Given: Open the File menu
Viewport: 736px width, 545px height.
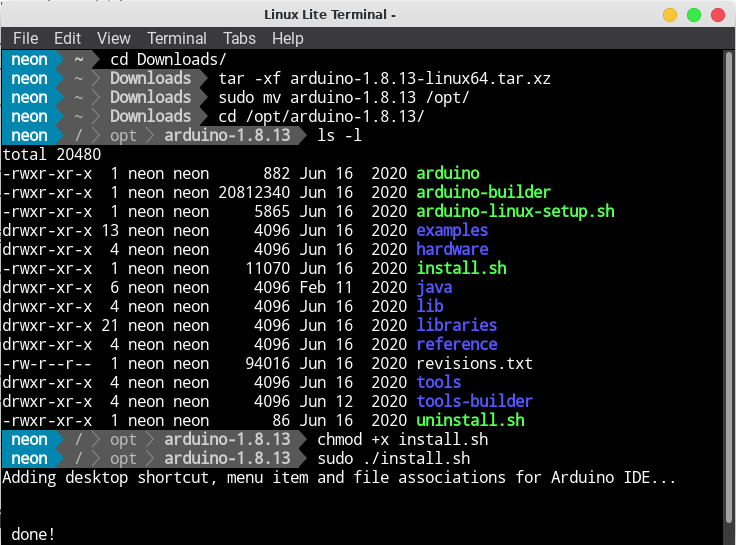Looking at the screenshot, I should (25, 38).
